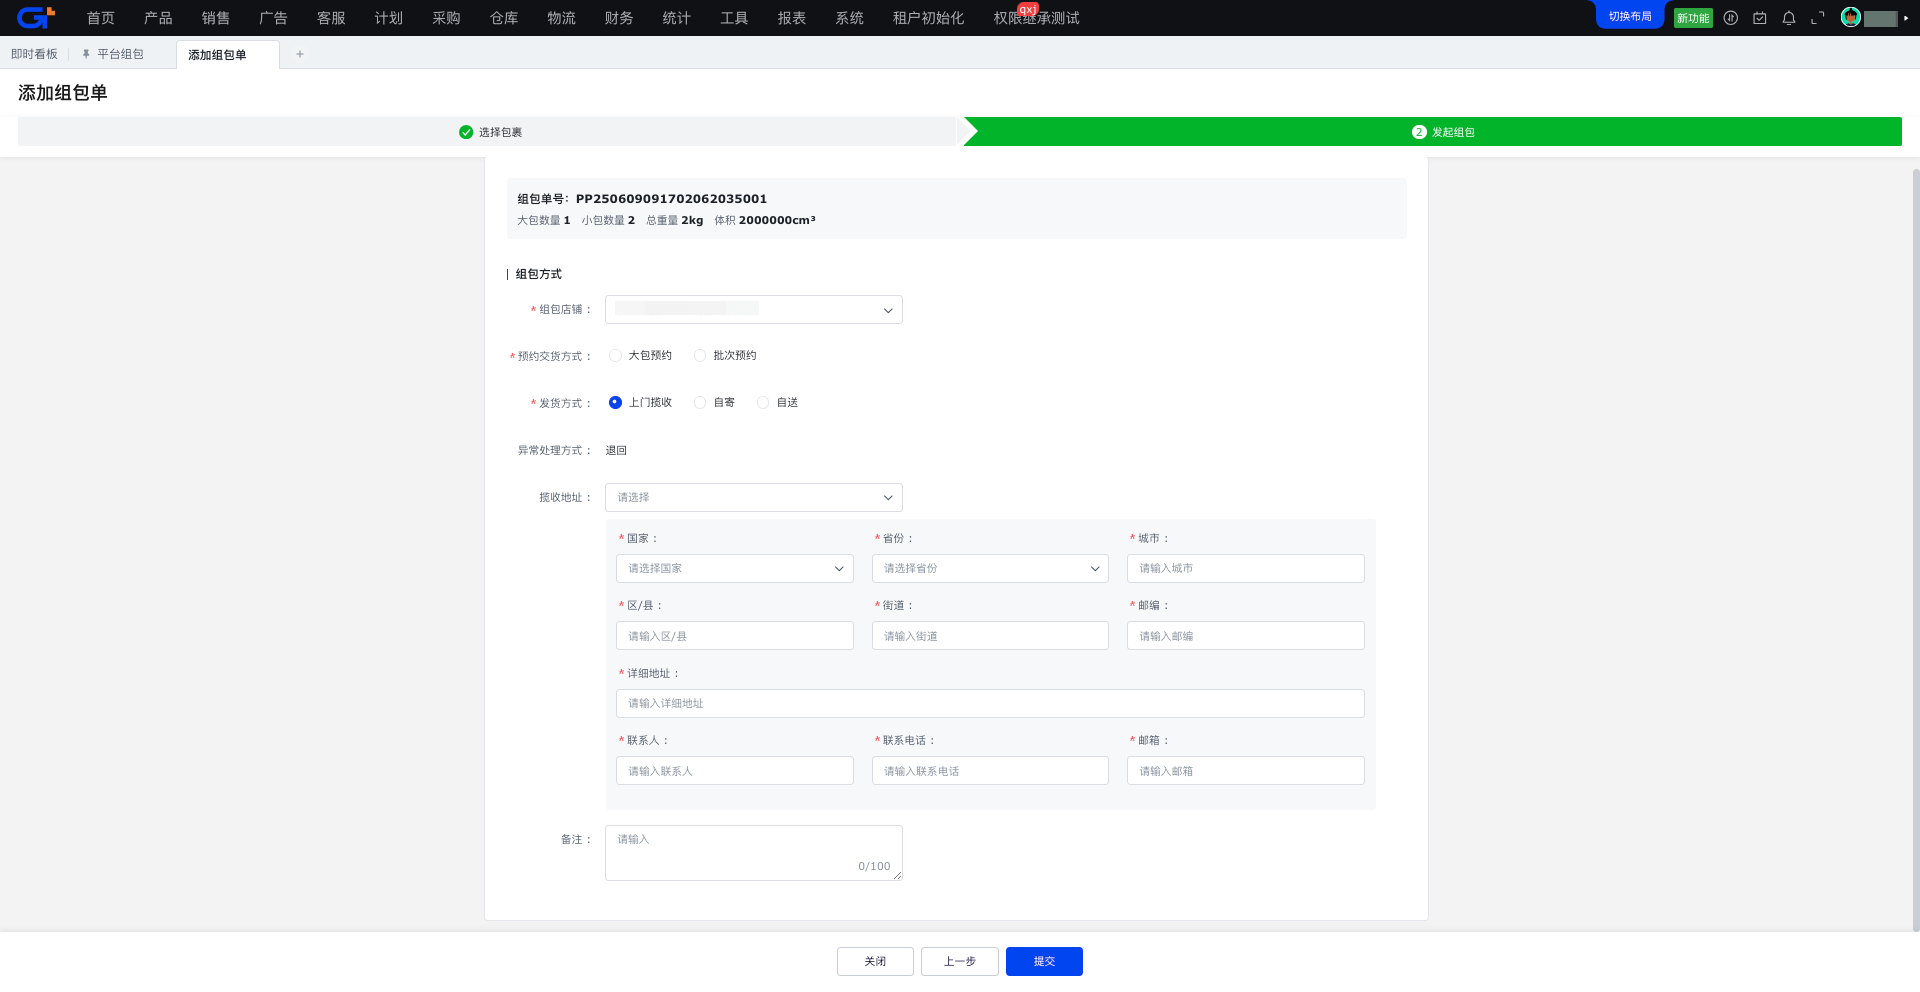1920x992 pixels.
Task: Click the 退回 exception handling value
Action: point(616,451)
